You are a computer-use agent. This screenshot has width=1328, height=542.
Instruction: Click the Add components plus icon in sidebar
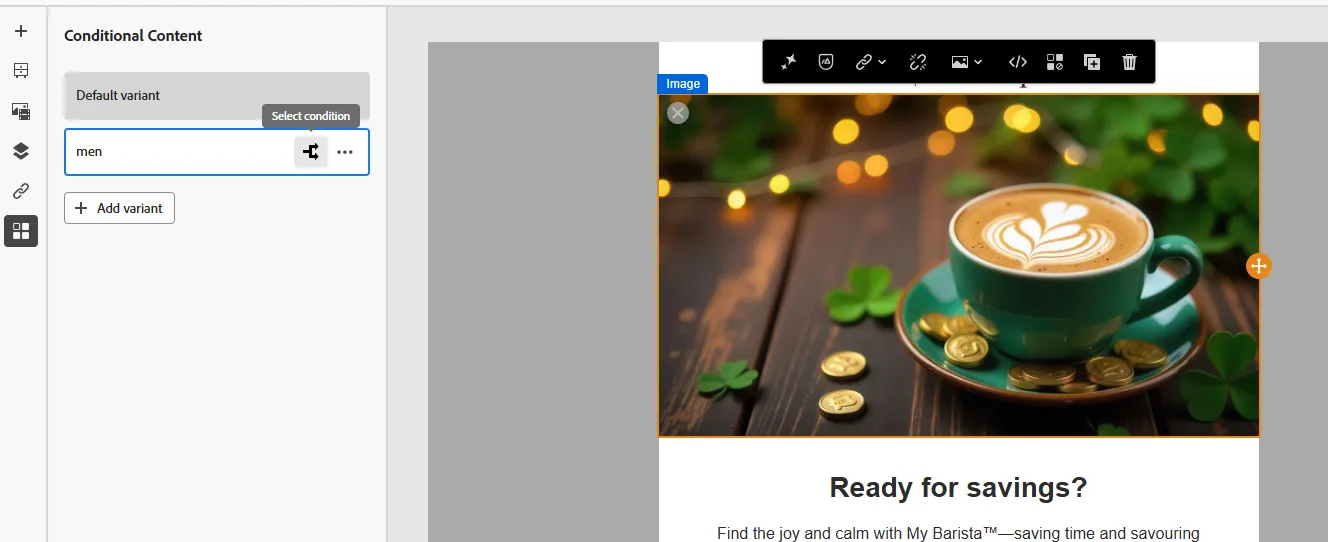pyautogui.click(x=21, y=31)
